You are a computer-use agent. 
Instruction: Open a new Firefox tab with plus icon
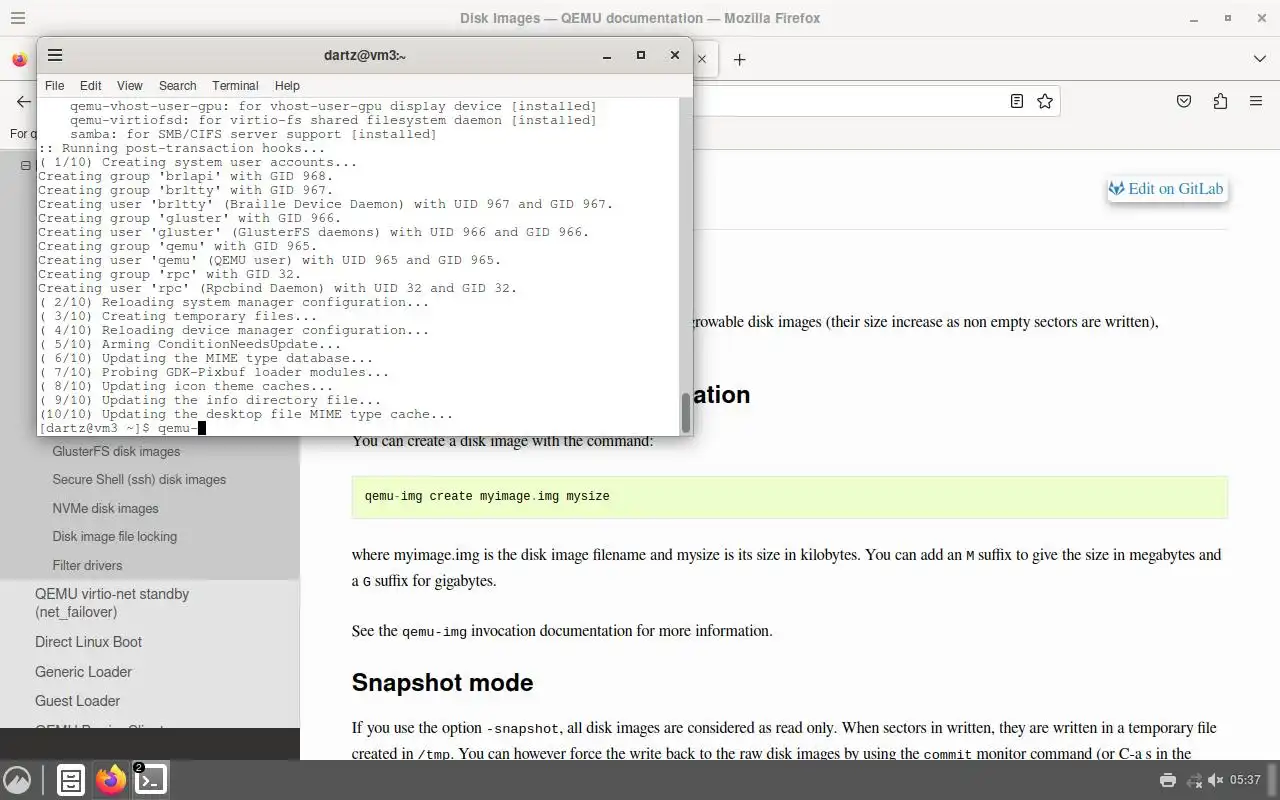pyautogui.click(x=739, y=60)
